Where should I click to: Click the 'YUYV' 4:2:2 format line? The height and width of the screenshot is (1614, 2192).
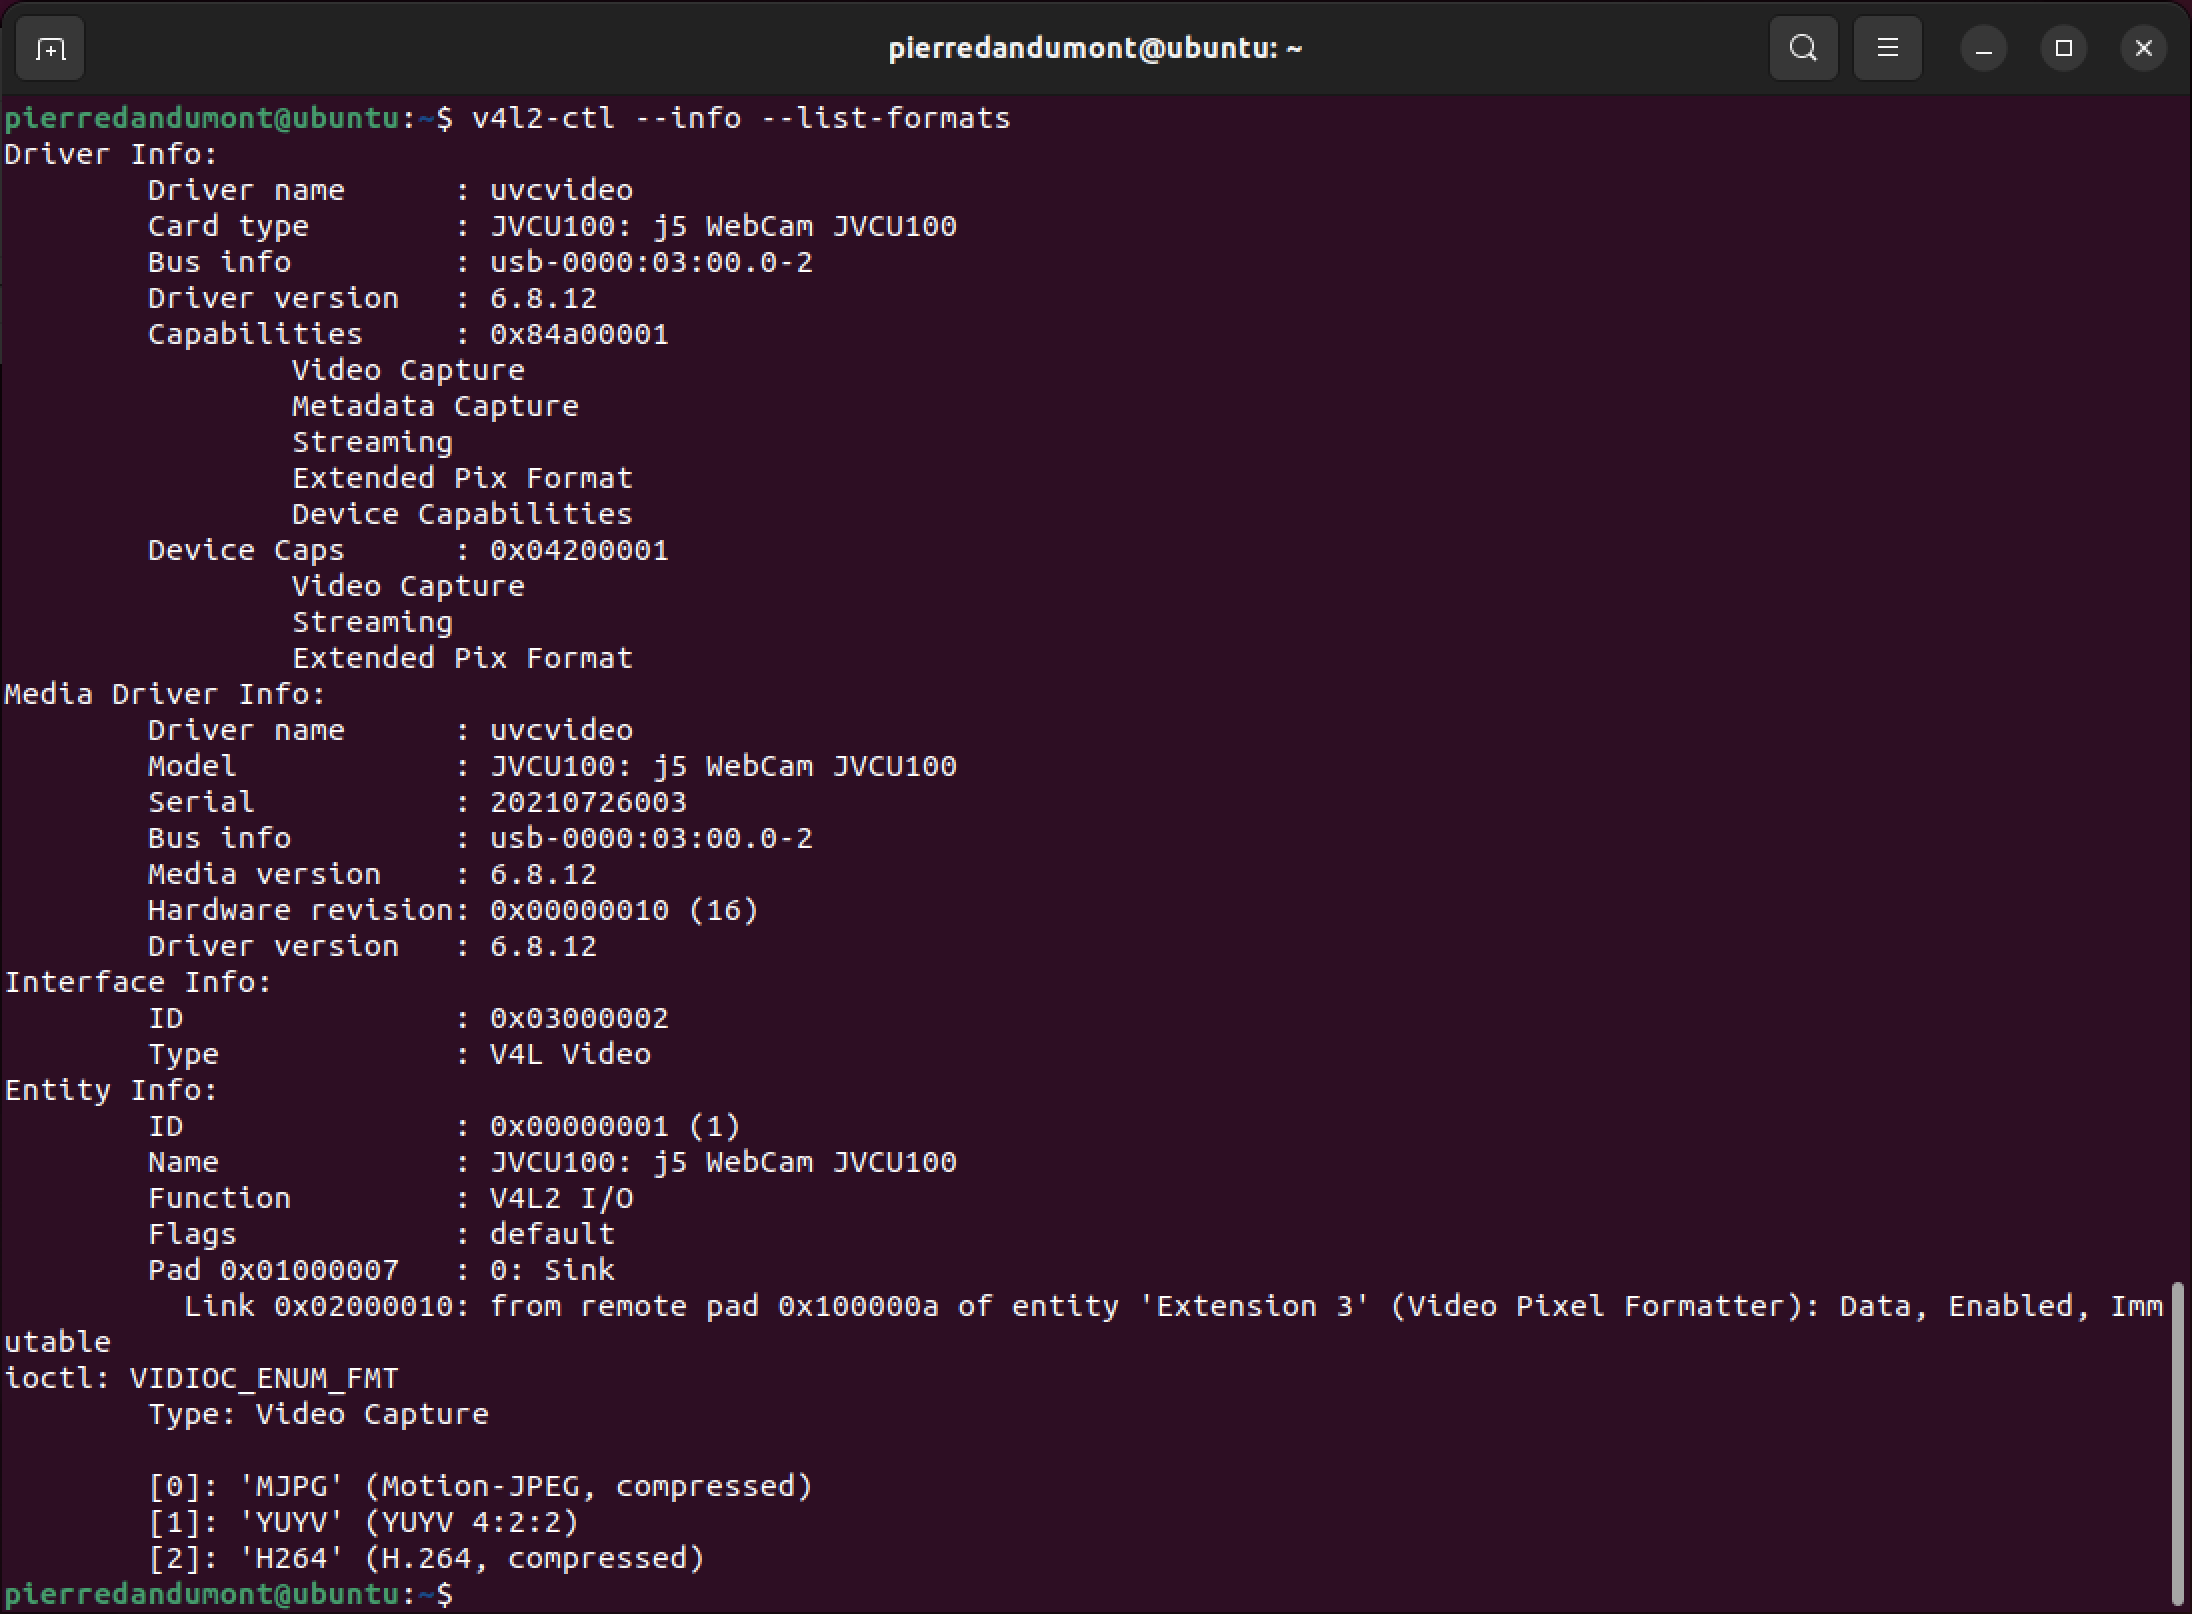tap(363, 1522)
